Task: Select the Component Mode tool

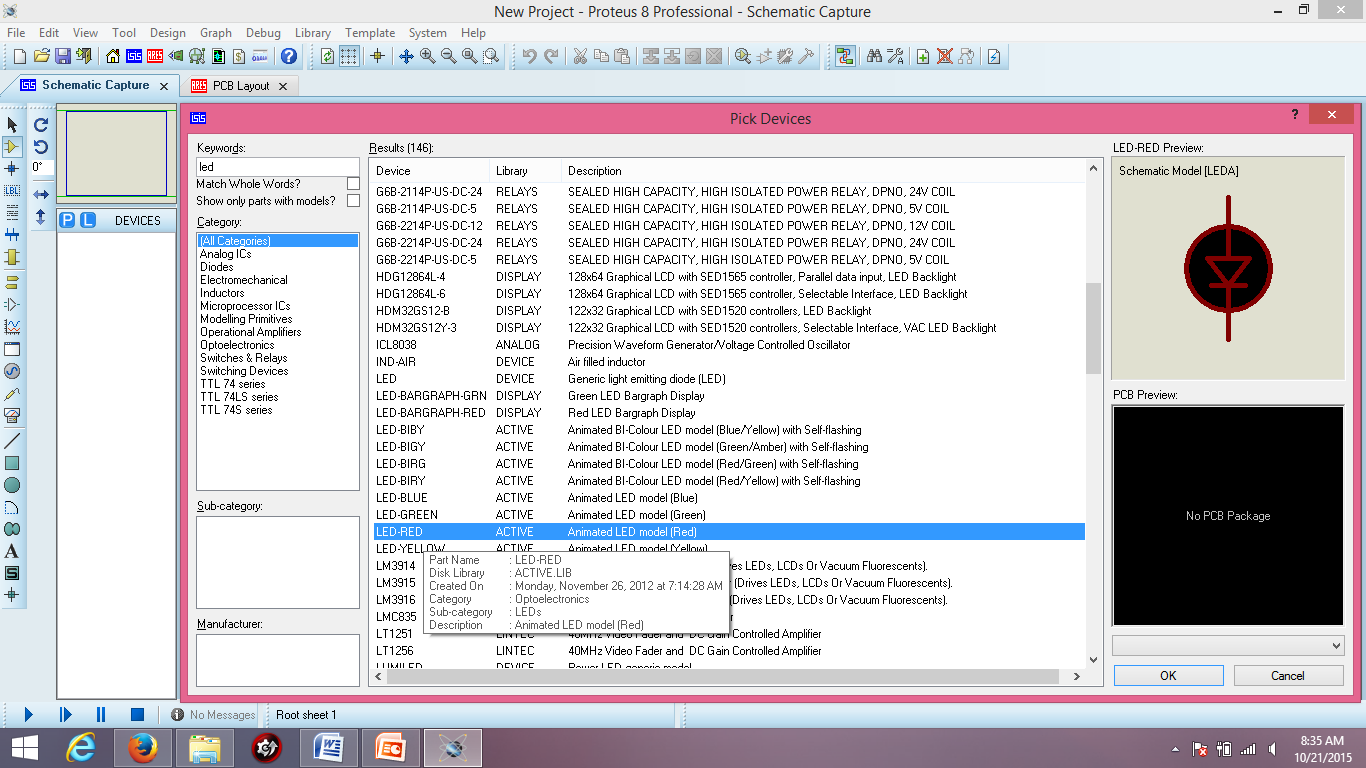Action: (12, 147)
